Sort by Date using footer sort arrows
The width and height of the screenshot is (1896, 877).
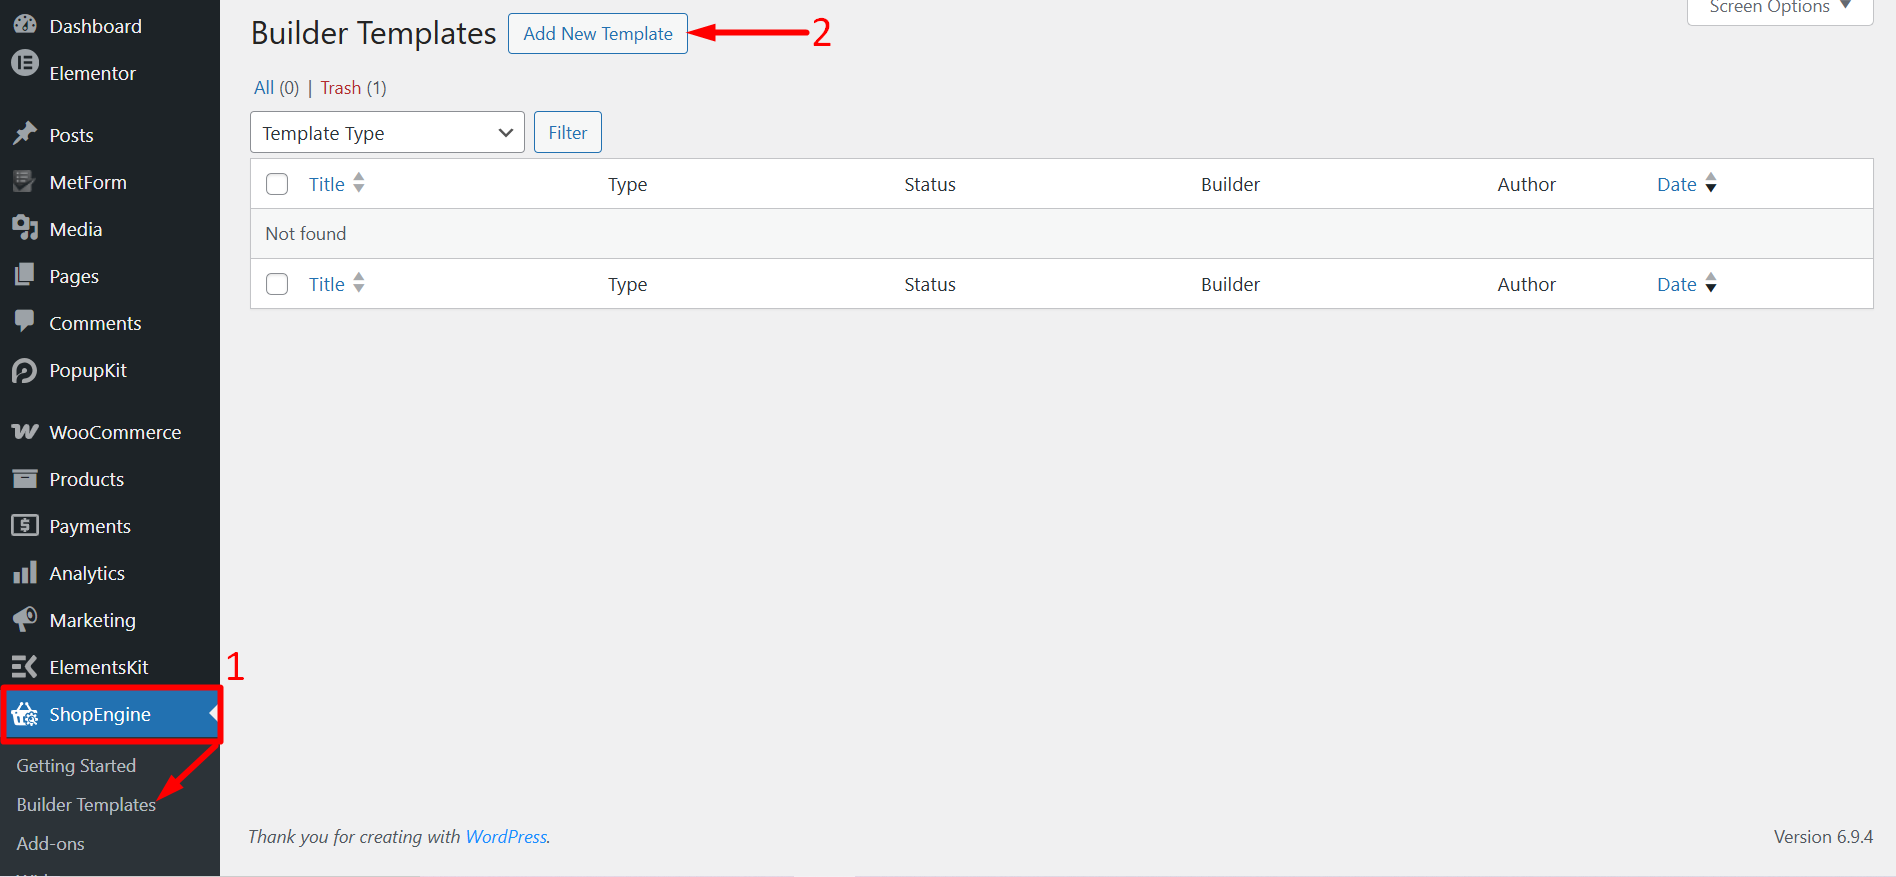(1711, 283)
